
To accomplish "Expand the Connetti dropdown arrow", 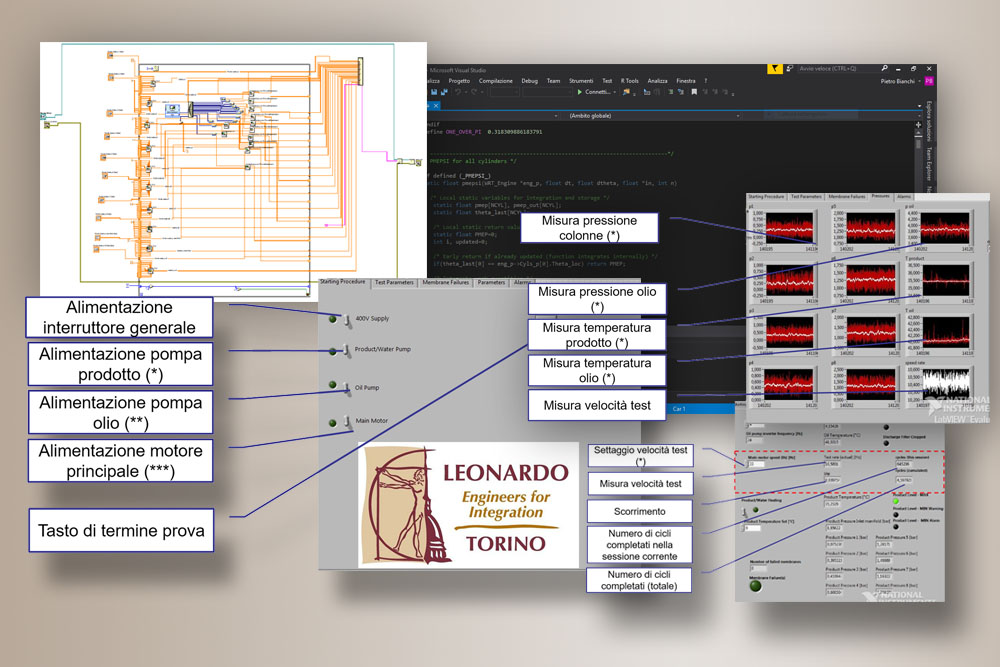I will click(615, 92).
